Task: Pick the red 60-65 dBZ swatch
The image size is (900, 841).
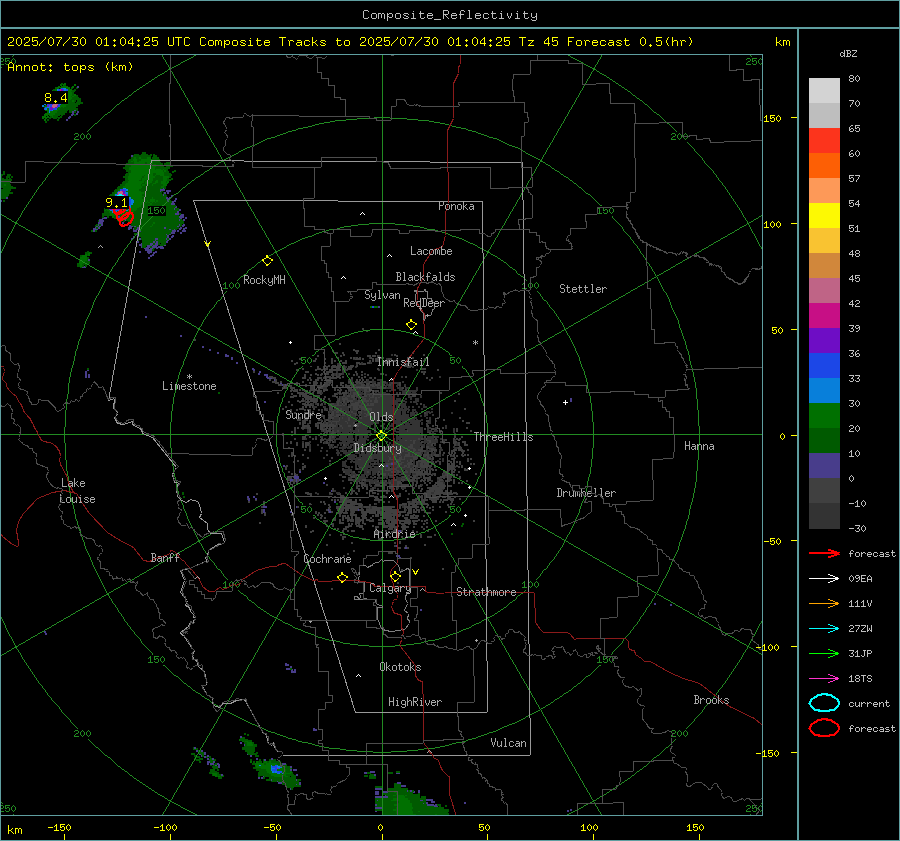Action: (824, 141)
